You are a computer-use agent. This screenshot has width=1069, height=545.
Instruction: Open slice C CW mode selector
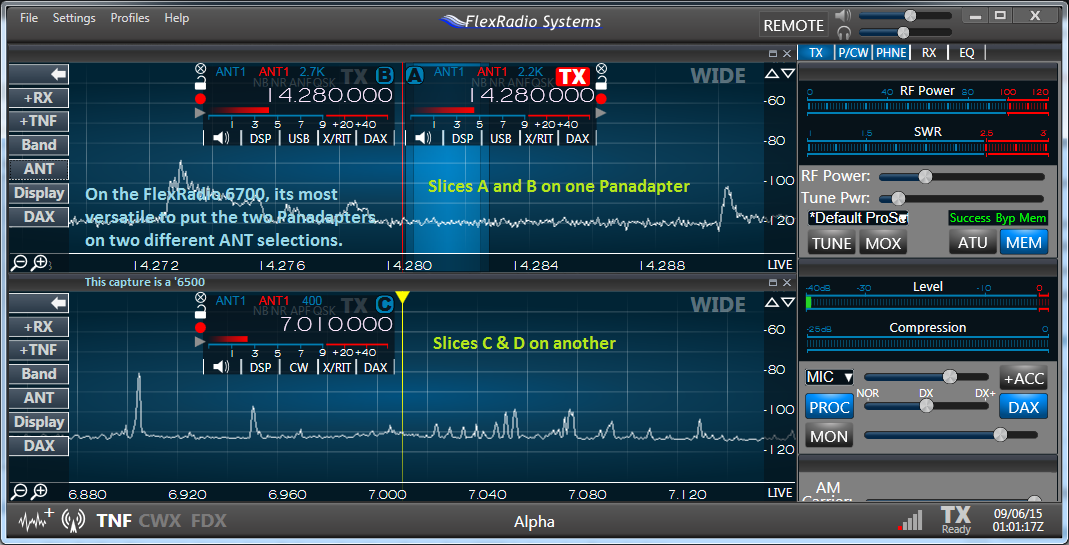(299, 367)
